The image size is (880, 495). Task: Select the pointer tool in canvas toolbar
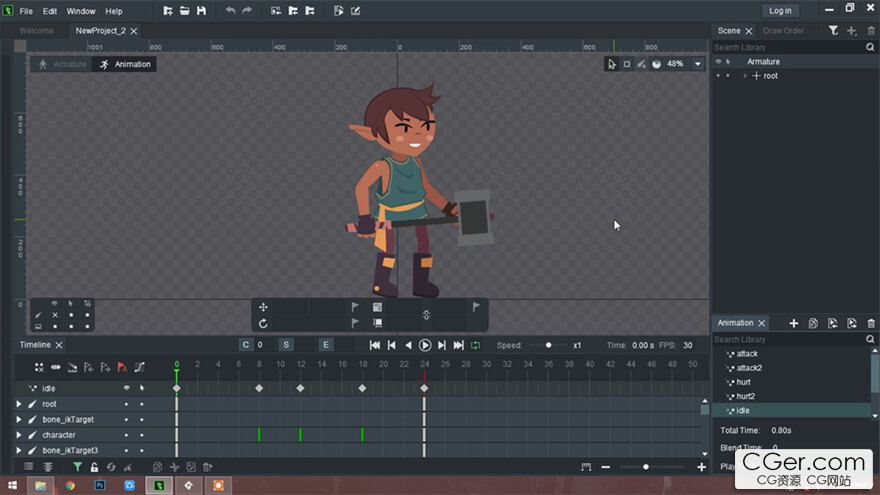pos(612,64)
